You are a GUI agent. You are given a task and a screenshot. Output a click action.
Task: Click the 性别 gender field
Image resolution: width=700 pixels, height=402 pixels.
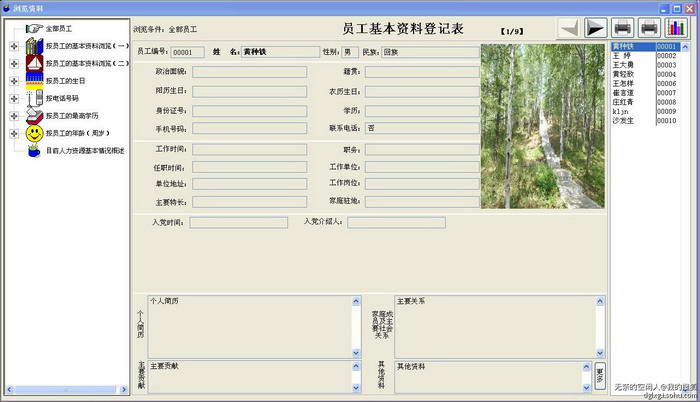(x=350, y=52)
